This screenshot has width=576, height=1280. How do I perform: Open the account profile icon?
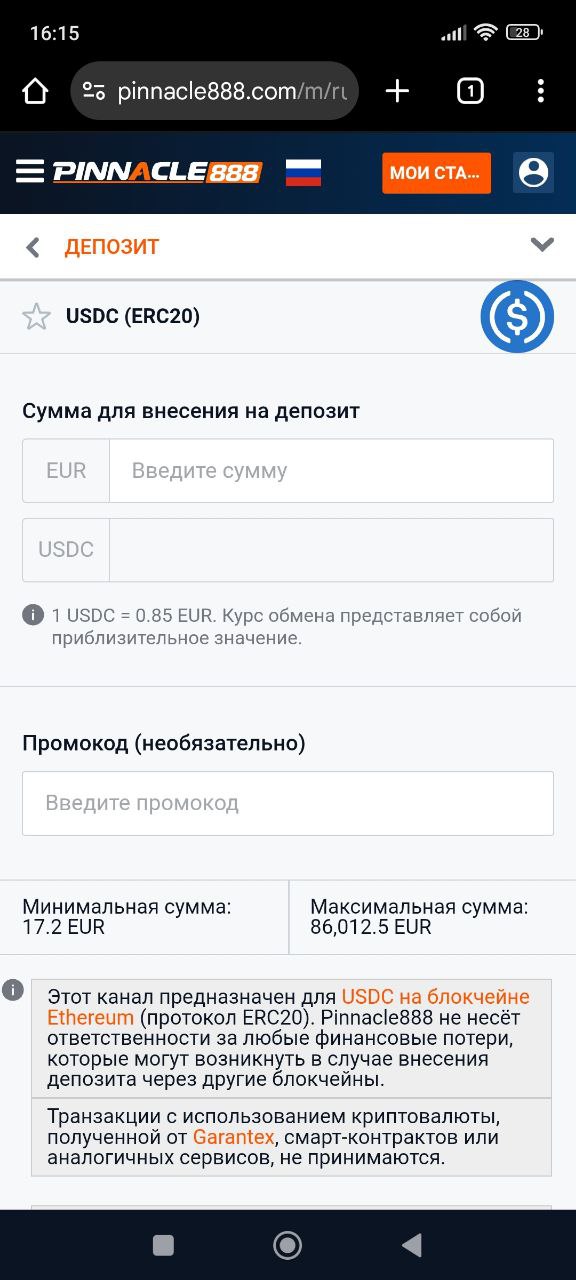pos(533,171)
